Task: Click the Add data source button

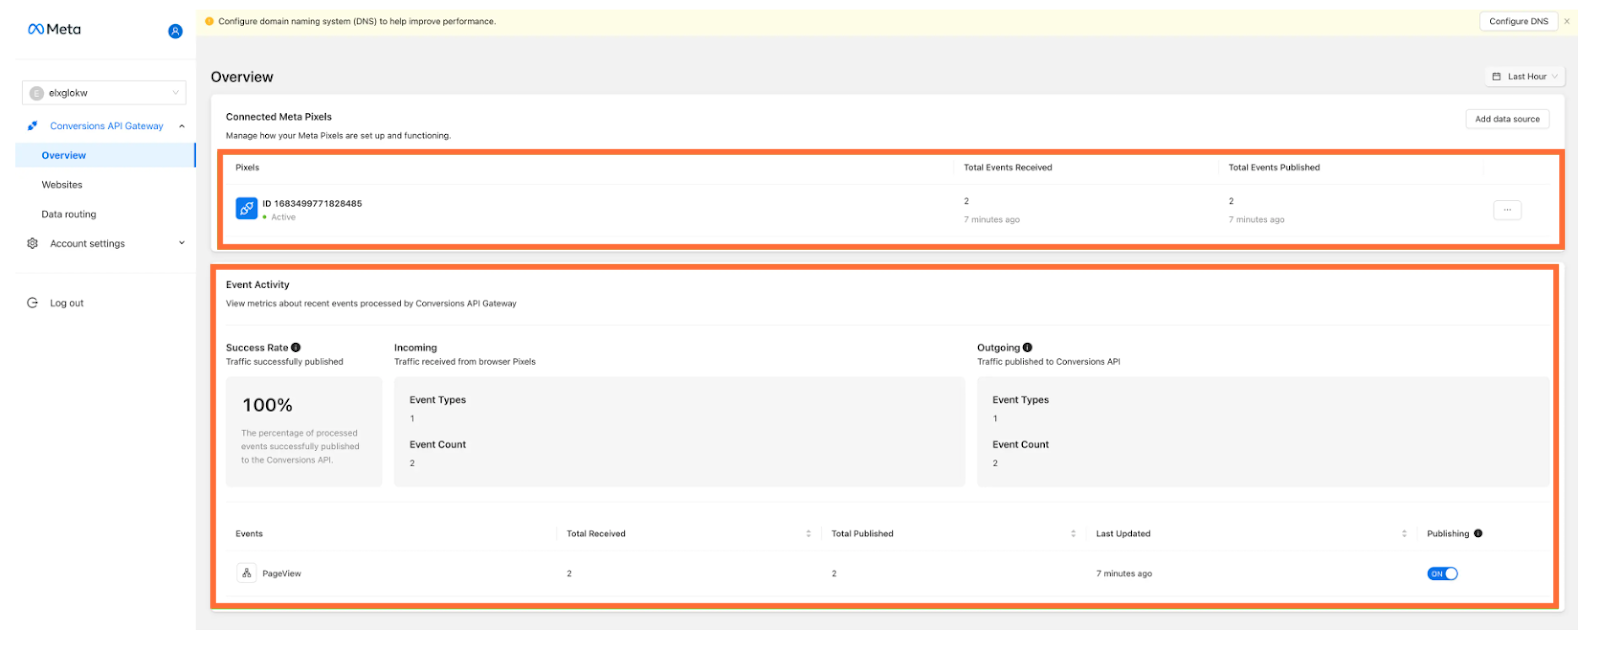Action: click(x=1507, y=119)
